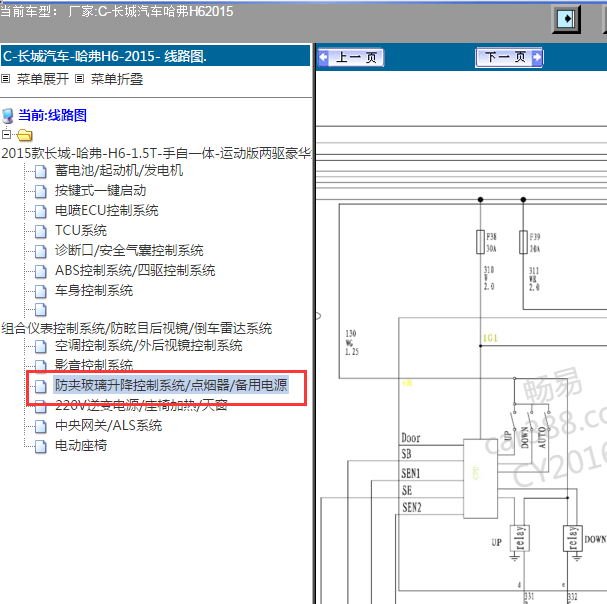Click the SEN1 label in diagram

coord(411,473)
